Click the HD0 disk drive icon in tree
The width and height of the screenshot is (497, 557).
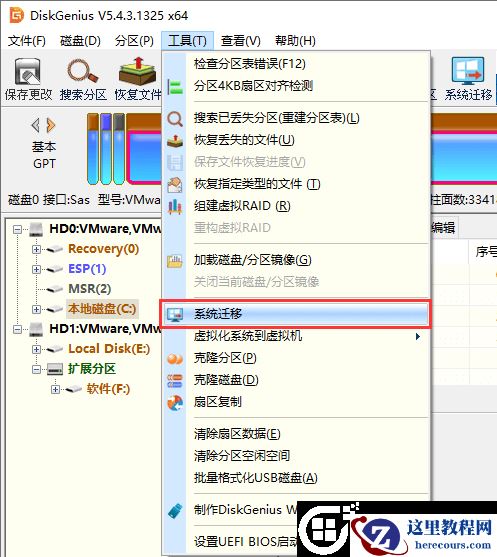pos(36,229)
